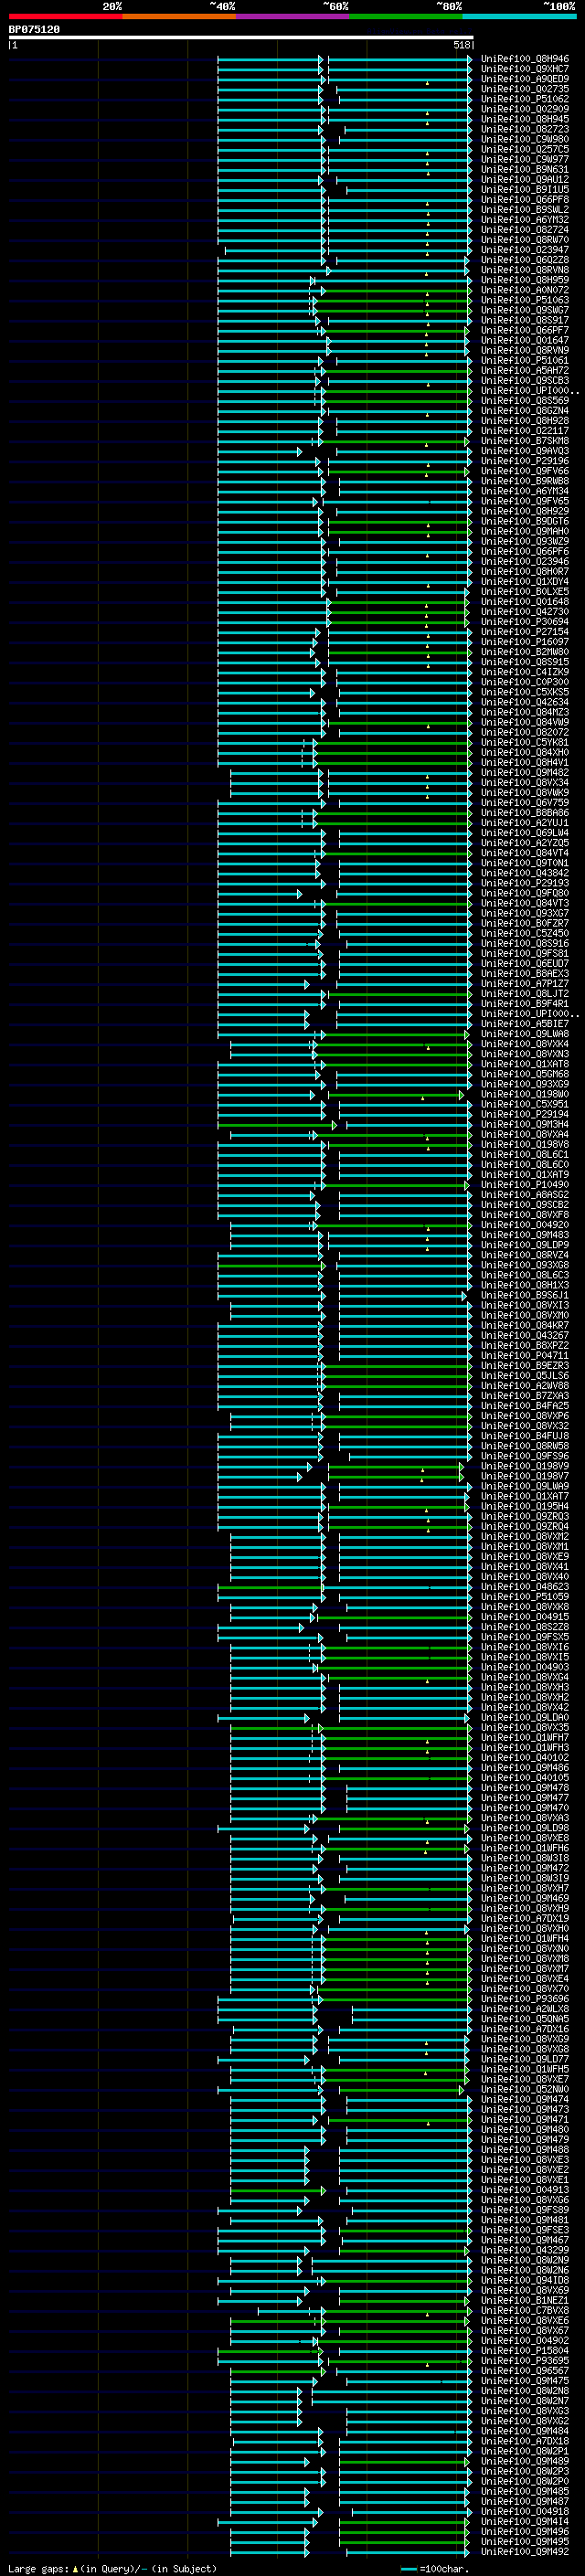Click the cyan ~100% identity color bar
The height and width of the screenshot is (2576, 585).
519,16
